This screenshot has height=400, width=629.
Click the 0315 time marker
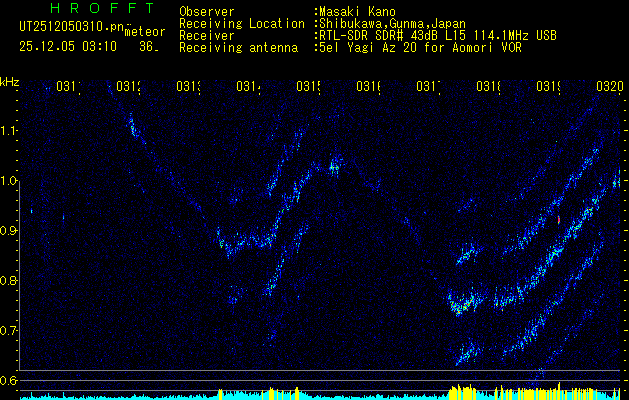[308, 86]
